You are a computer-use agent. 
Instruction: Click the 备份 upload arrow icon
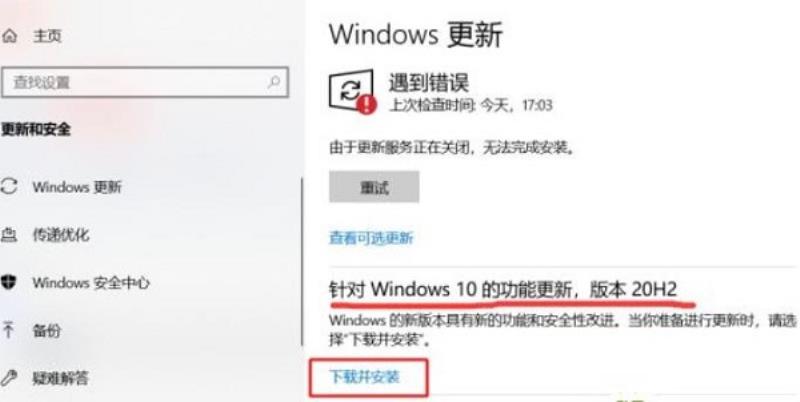coord(8,330)
